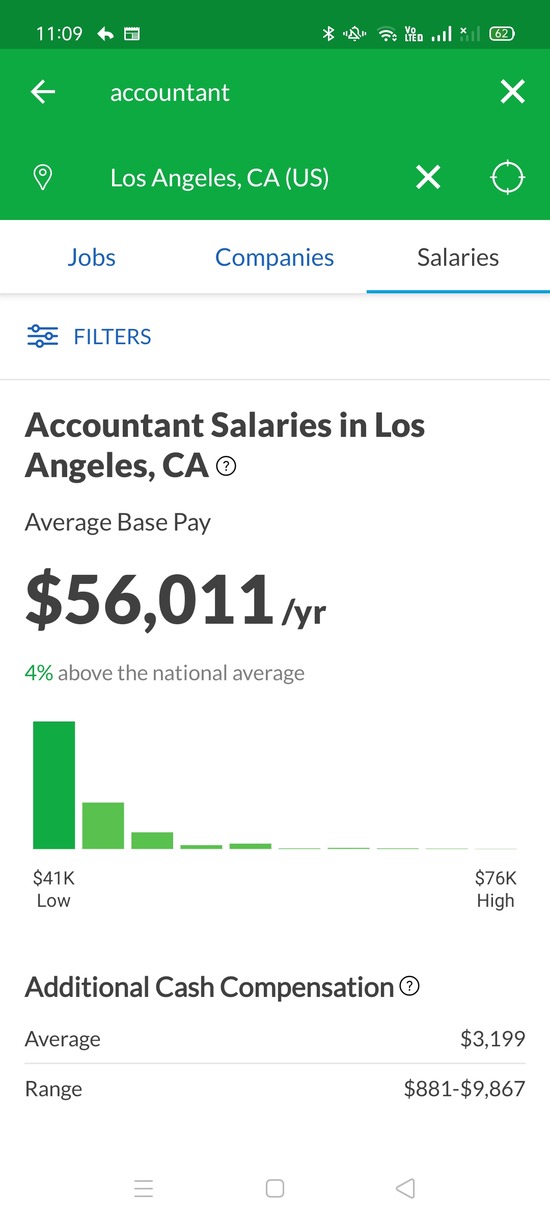Tap the second salary histogram bar
The image size is (550, 1222).
tap(103, 826)
